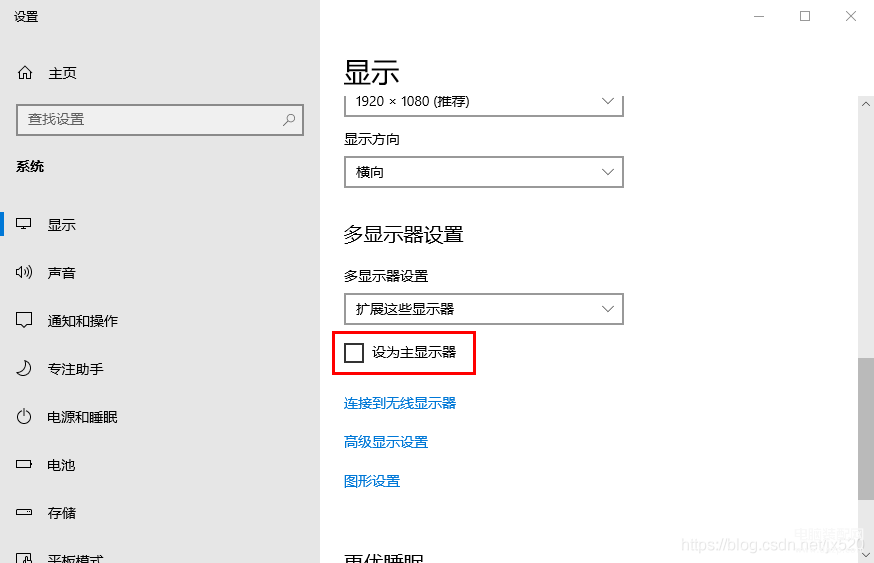Select the 显示 monitor icon in sidebar
This screenshot has width=874, height=563.
23,224
